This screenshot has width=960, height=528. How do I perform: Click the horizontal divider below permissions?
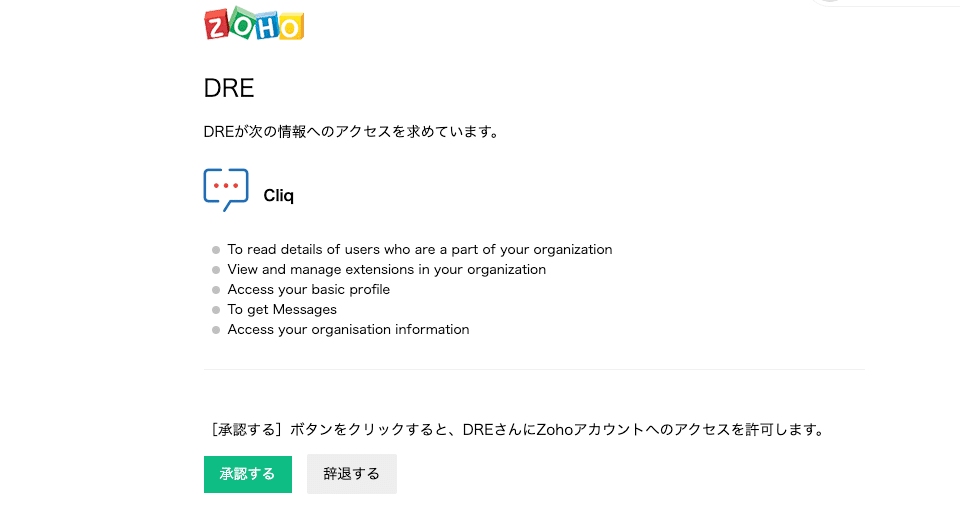pos(534,369)
